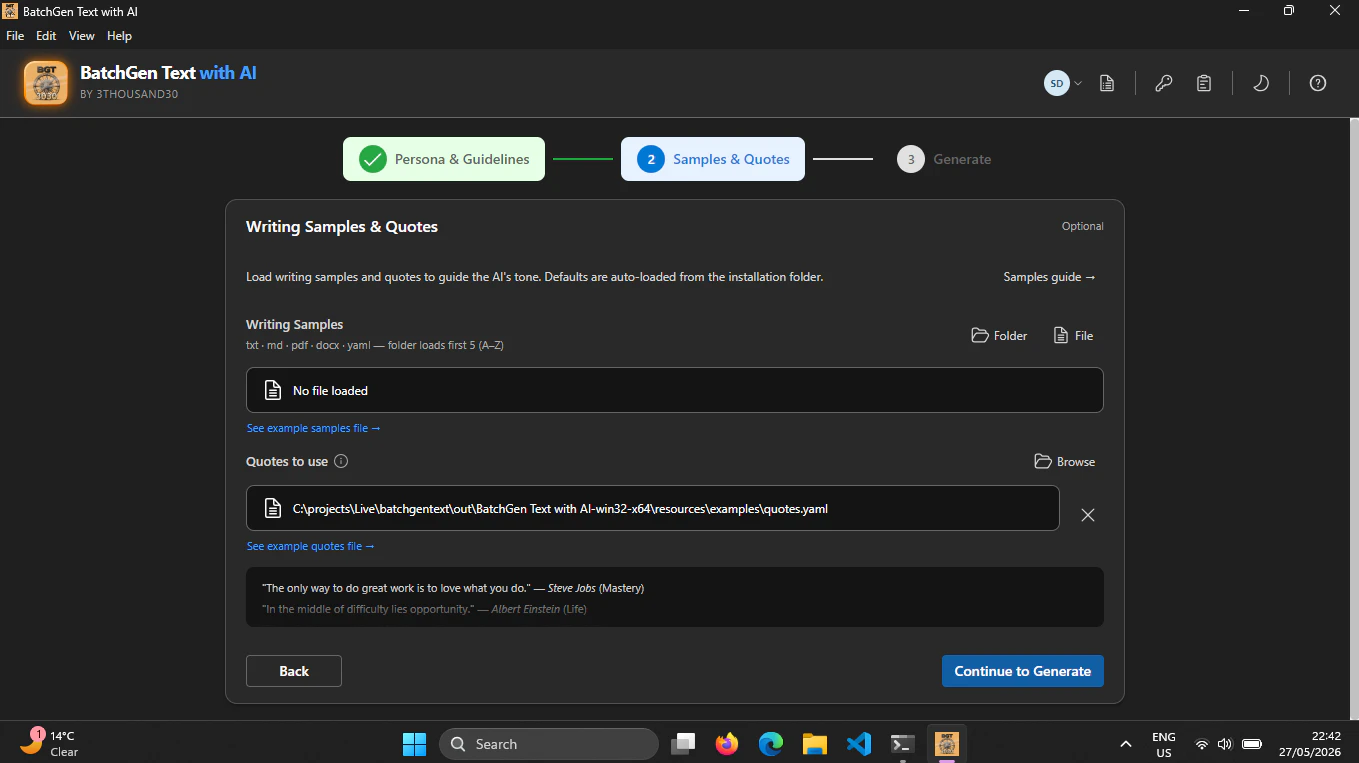Viewport: 1359px width, 763px height.
Task: Open Visual Studio Code from taskbar
Action: [858, 744]
